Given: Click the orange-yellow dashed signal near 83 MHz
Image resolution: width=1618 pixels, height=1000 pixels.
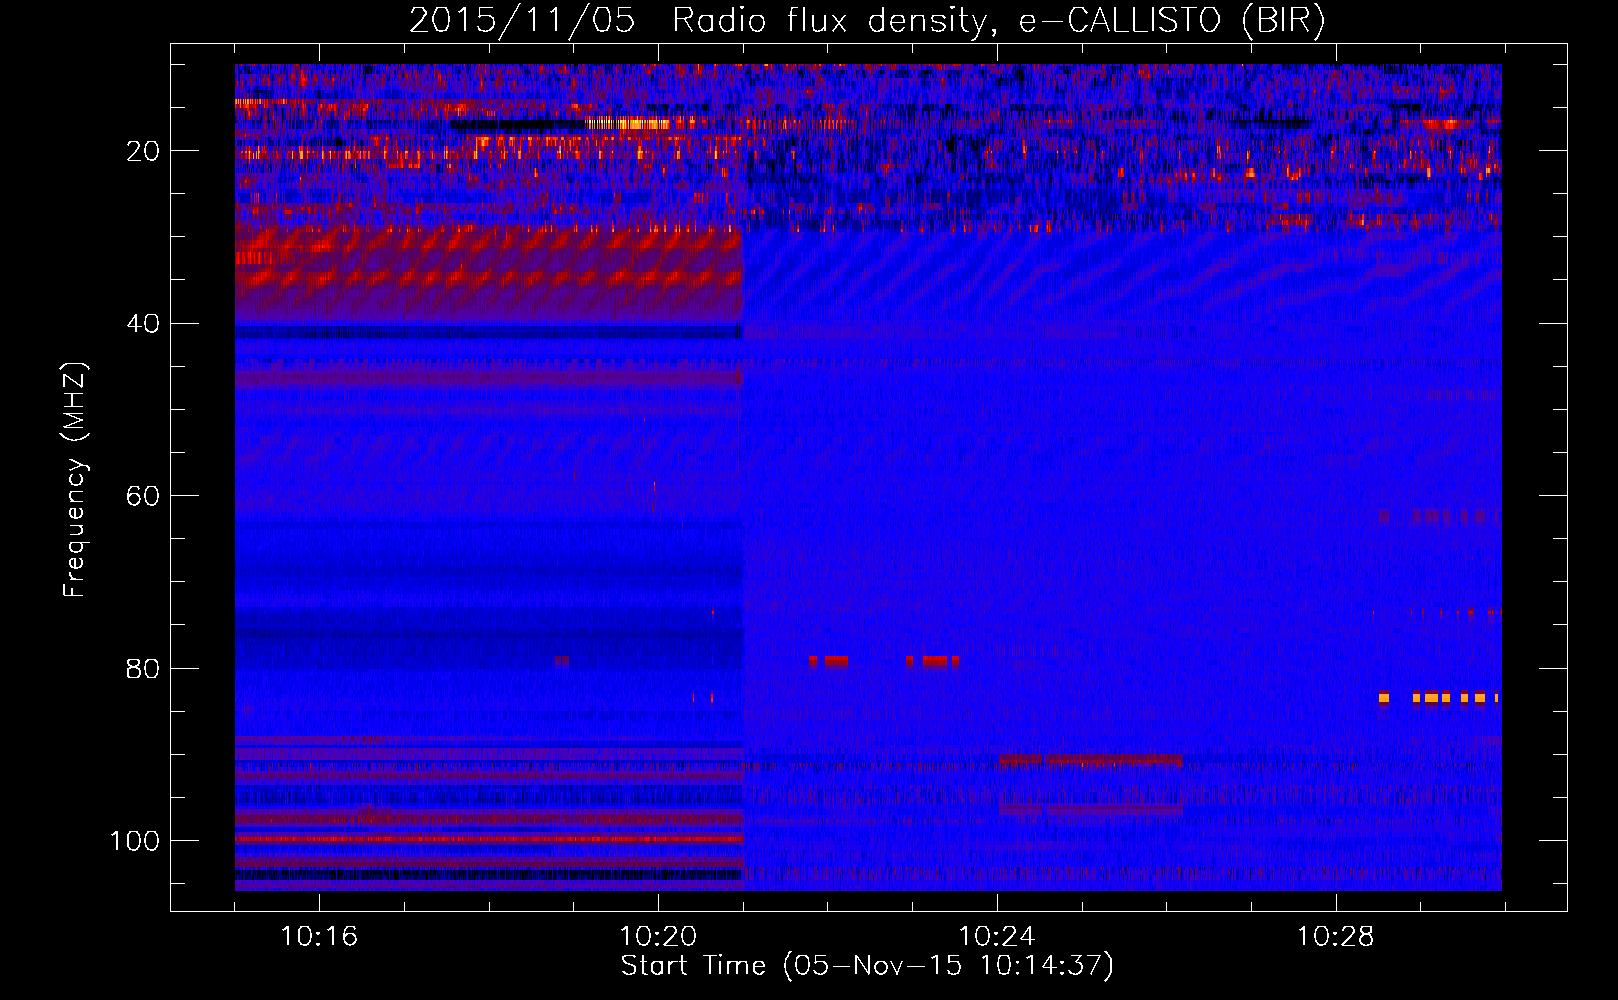Looking at the screenshot, I should 1438,697.
